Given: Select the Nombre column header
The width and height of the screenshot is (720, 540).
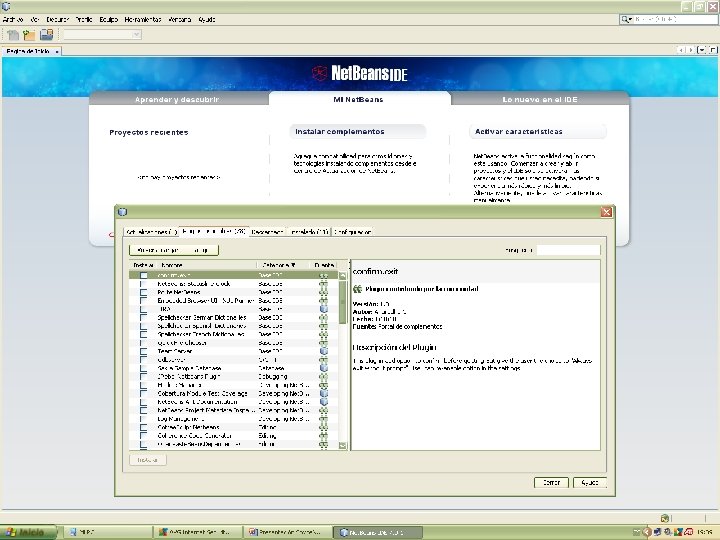Looking at the screenshot, I should pyautogui.click(x=207, y=265).
